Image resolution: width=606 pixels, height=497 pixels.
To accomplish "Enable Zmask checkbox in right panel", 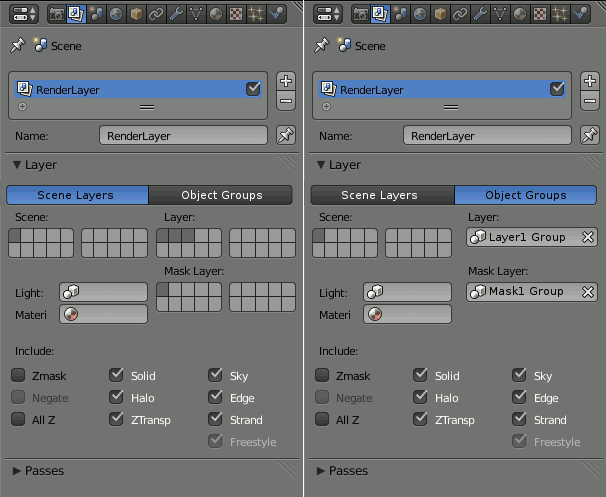I will pos(322,375).
